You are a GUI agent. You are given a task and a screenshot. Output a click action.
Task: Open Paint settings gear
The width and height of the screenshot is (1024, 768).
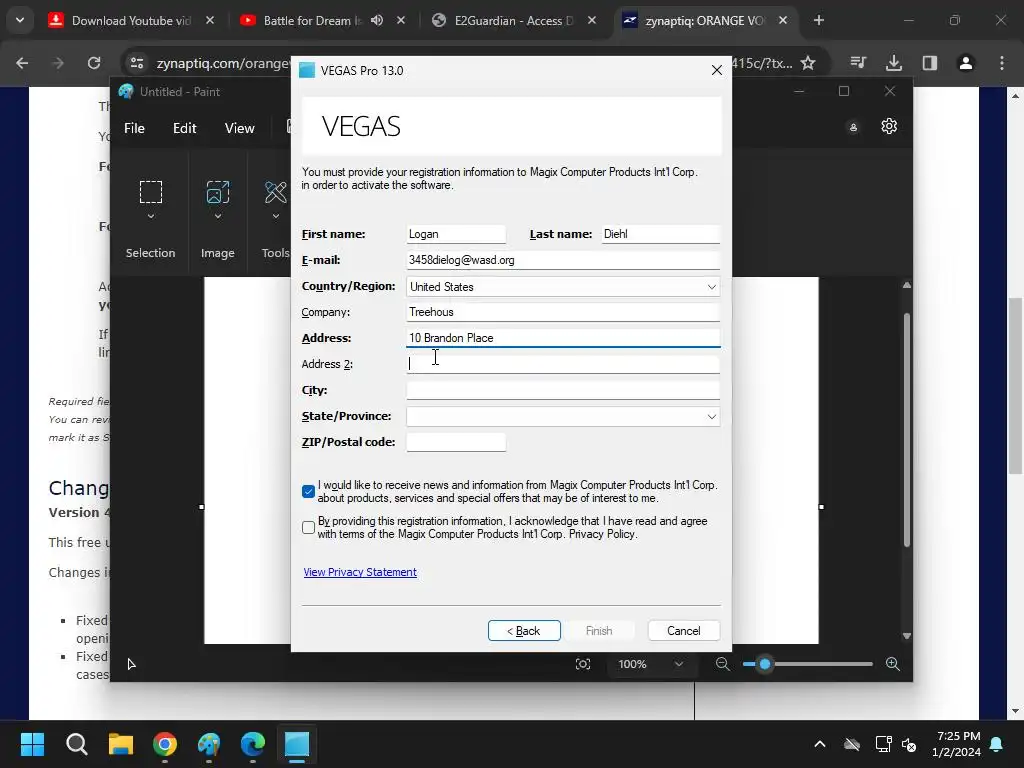tap(889, 126)
